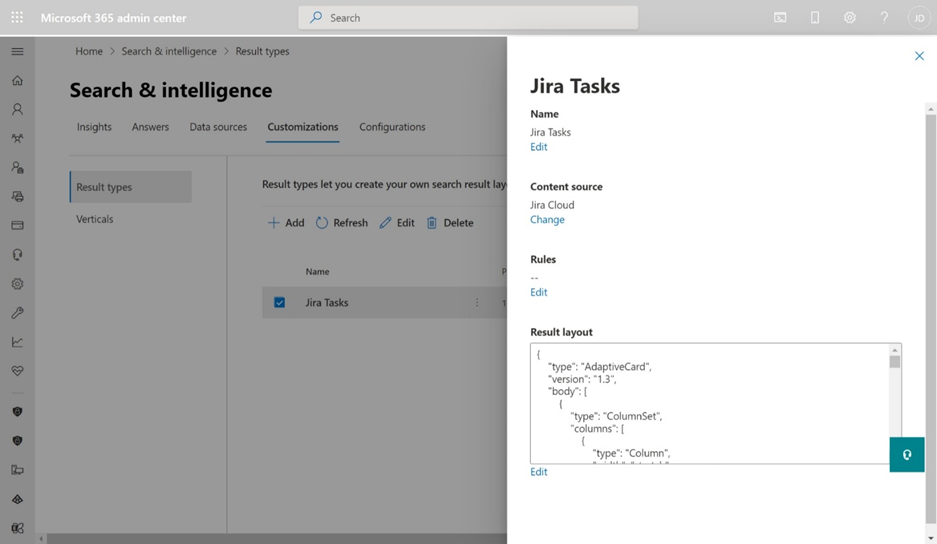This screenshot has height=544, width=937.
Task: Open Cloud Shell icon in header
Action: tap(780, 17)
